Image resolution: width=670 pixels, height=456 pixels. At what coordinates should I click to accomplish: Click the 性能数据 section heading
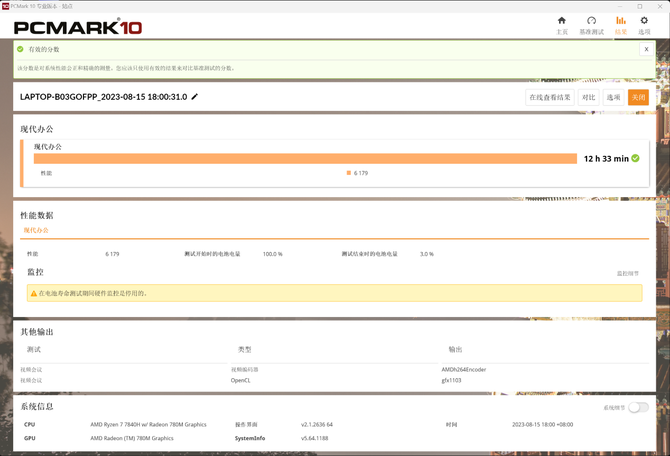37,215
